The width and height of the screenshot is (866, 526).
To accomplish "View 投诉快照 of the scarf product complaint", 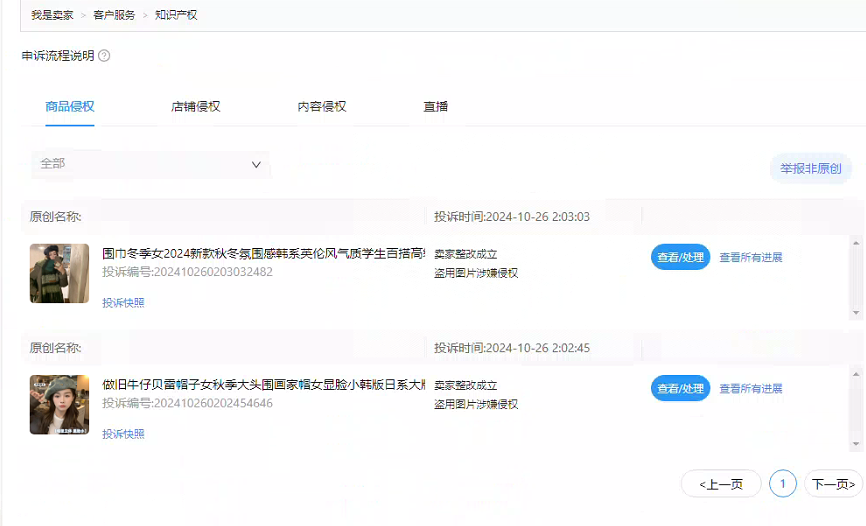I will (123, 303).
